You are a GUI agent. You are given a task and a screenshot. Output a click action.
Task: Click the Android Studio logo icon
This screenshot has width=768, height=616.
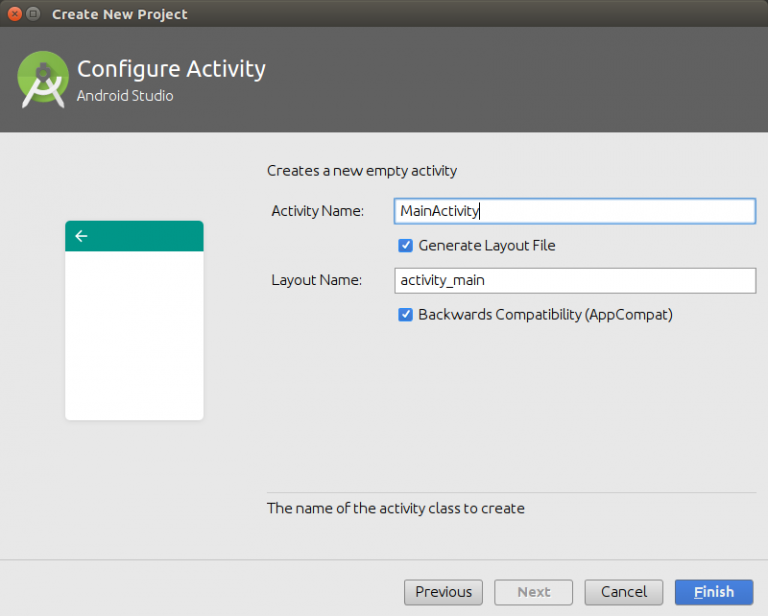(x=43, y=79)
